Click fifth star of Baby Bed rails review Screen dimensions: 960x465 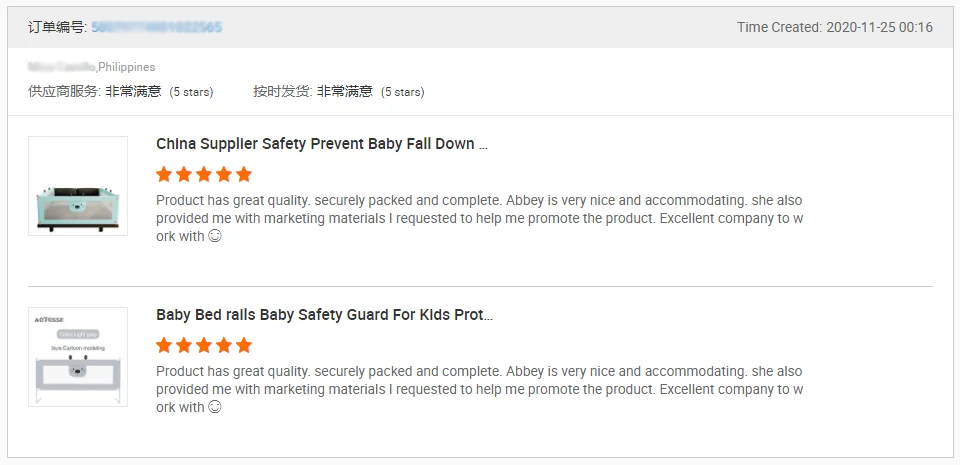click(244, 345)
